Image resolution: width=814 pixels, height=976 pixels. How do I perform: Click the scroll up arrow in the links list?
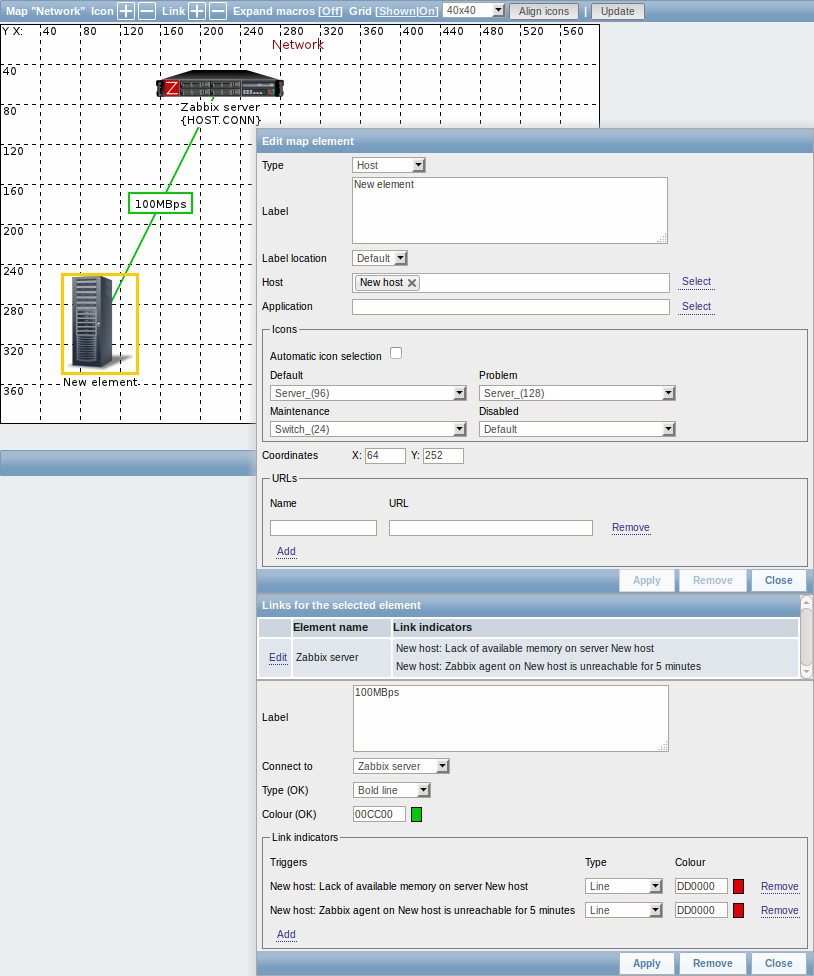pyautogui.click(x=806, y=602)
